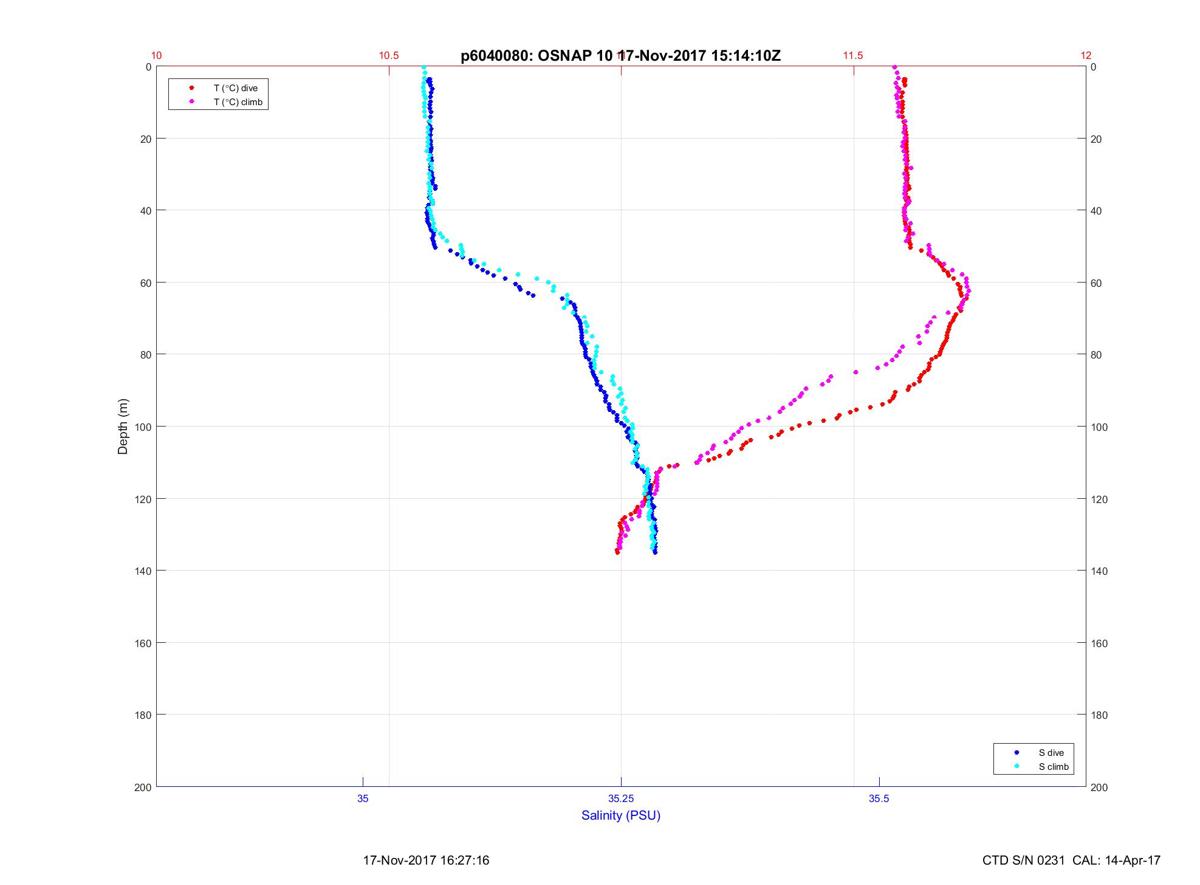
Task: Click the red dot marker in temperature legend
Action: coord(191,88)
